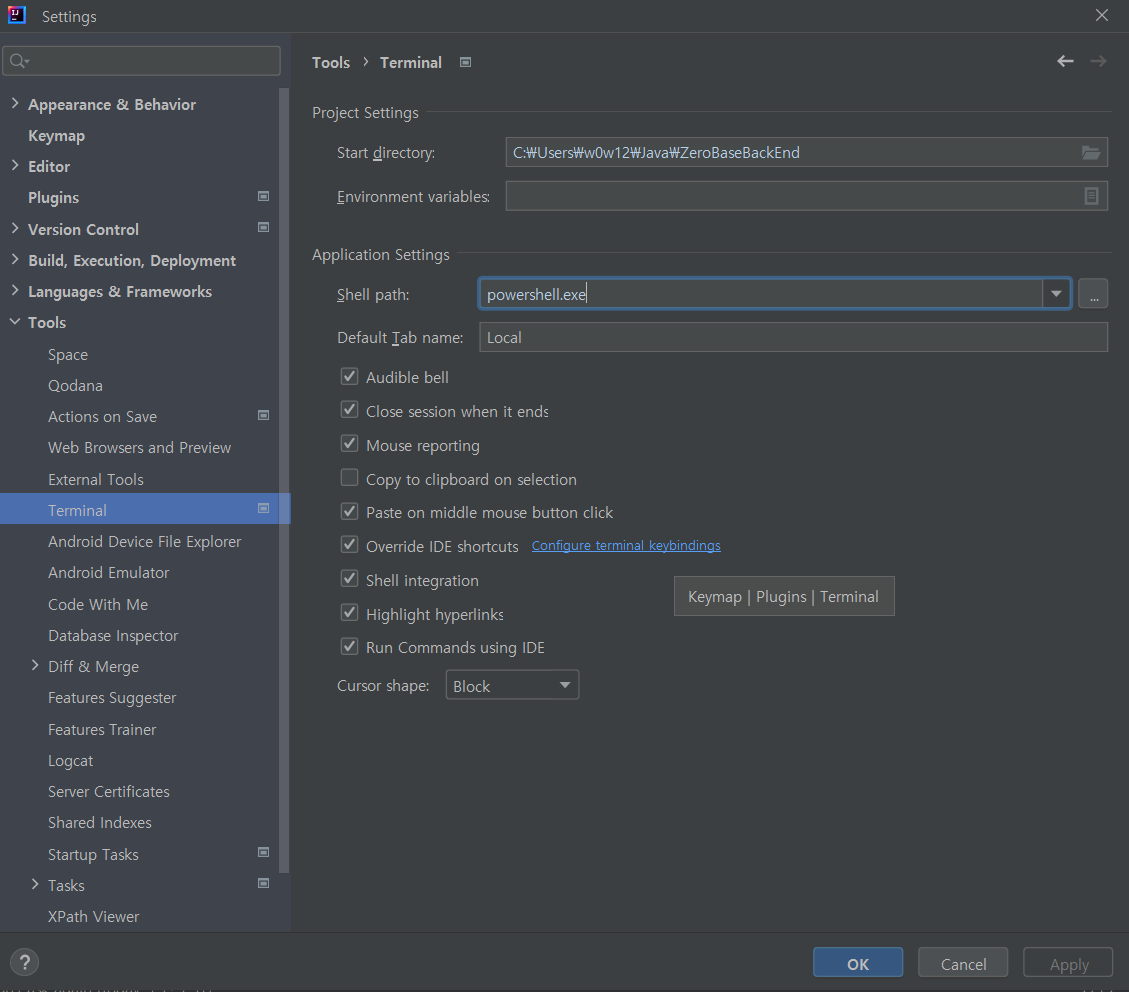The width and height of the screenshot is (1129, 992).
Task: Click the ellipsis browse button for Shell path
Action: (x=1093, y=294)
